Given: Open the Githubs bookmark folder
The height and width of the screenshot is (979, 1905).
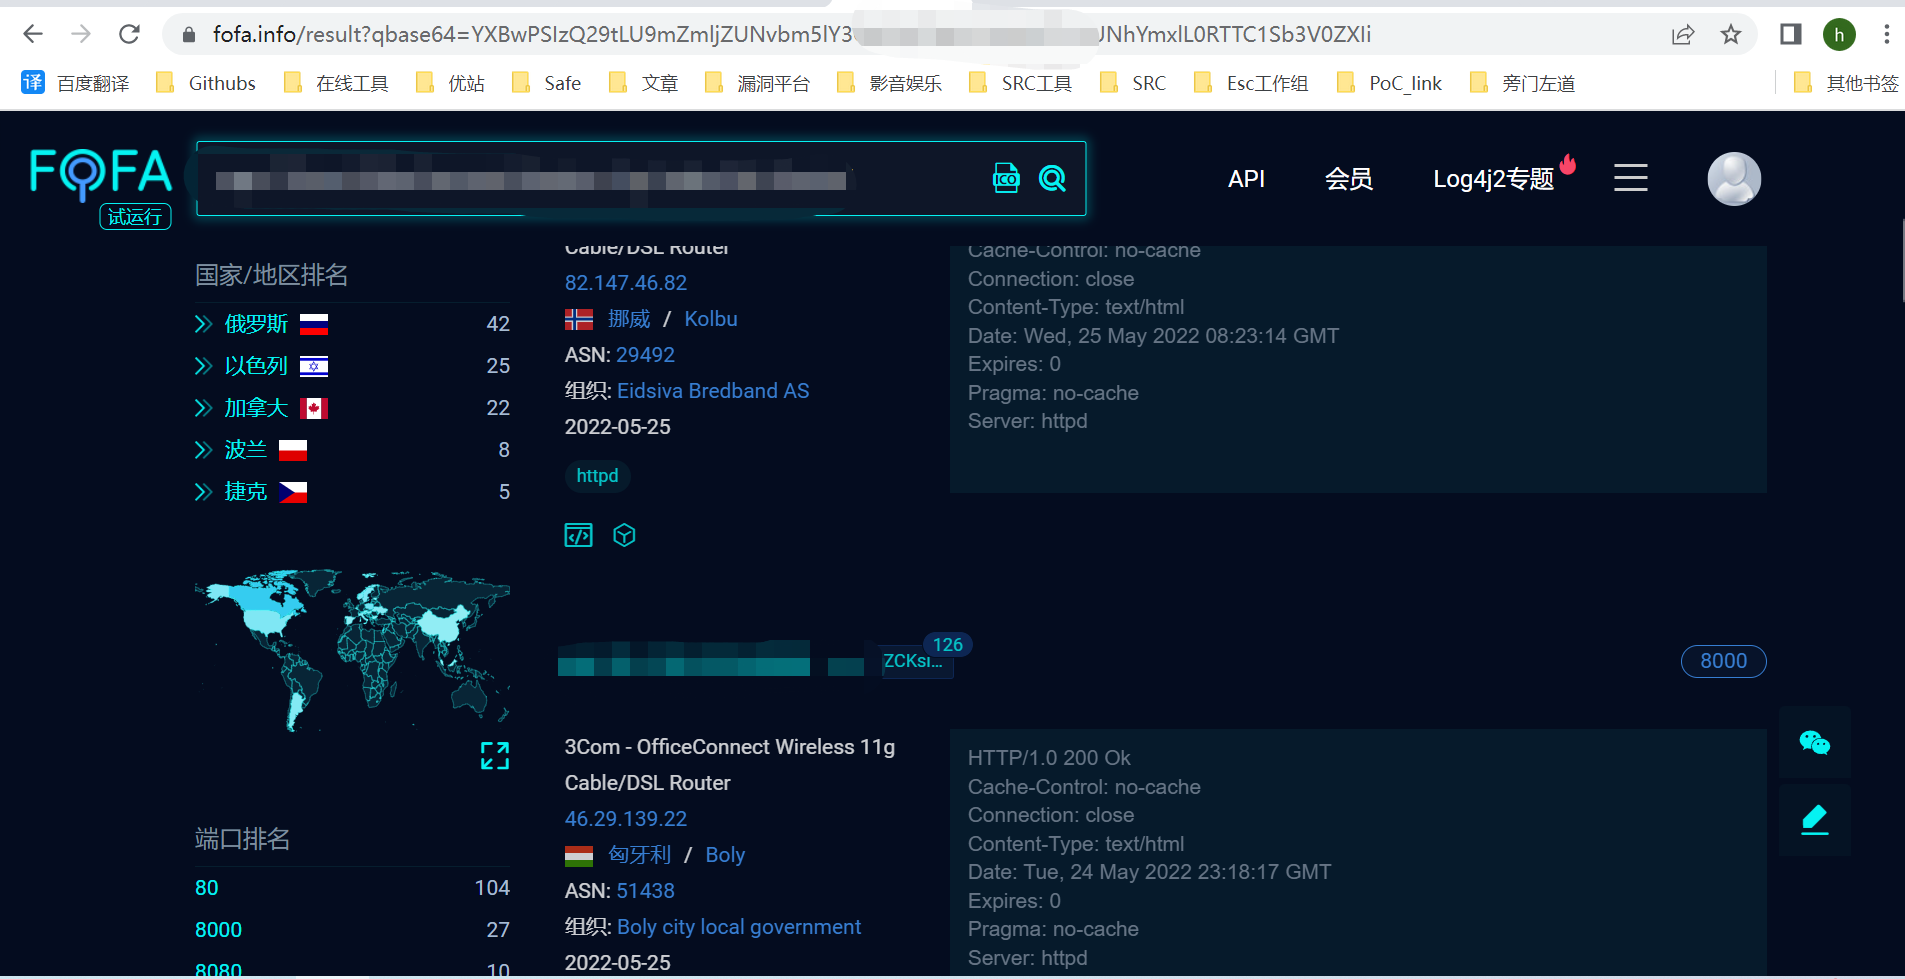Looking at the screenshot, I should (x=206, y=83).
